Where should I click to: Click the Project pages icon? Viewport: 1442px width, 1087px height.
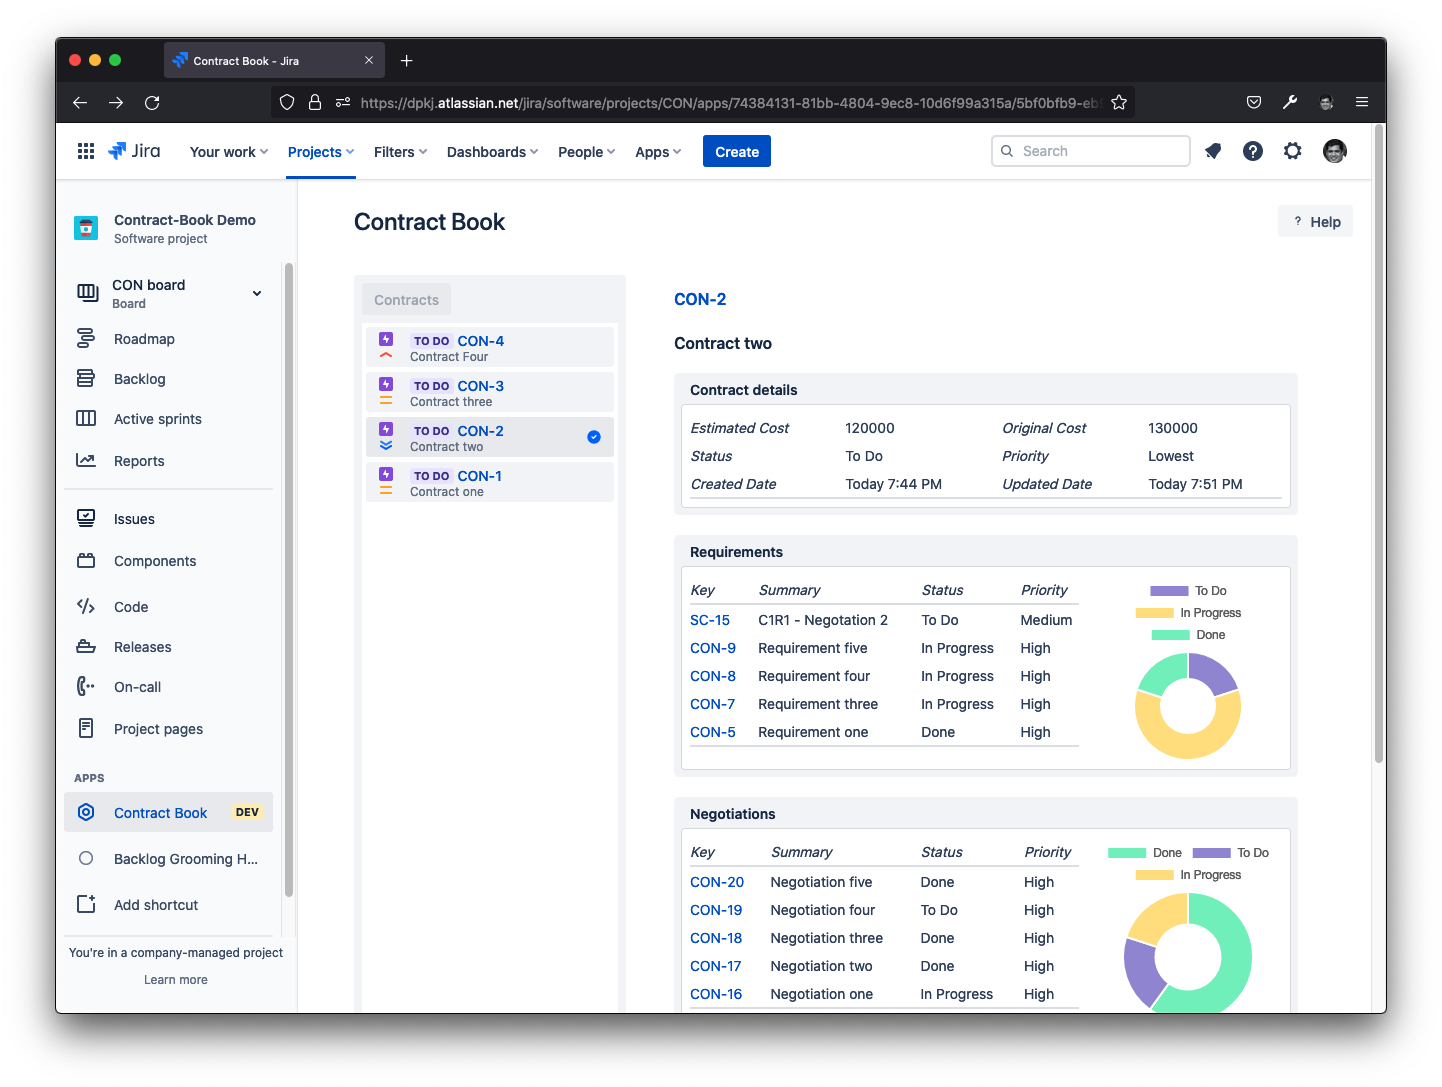[x=86, y=728]
